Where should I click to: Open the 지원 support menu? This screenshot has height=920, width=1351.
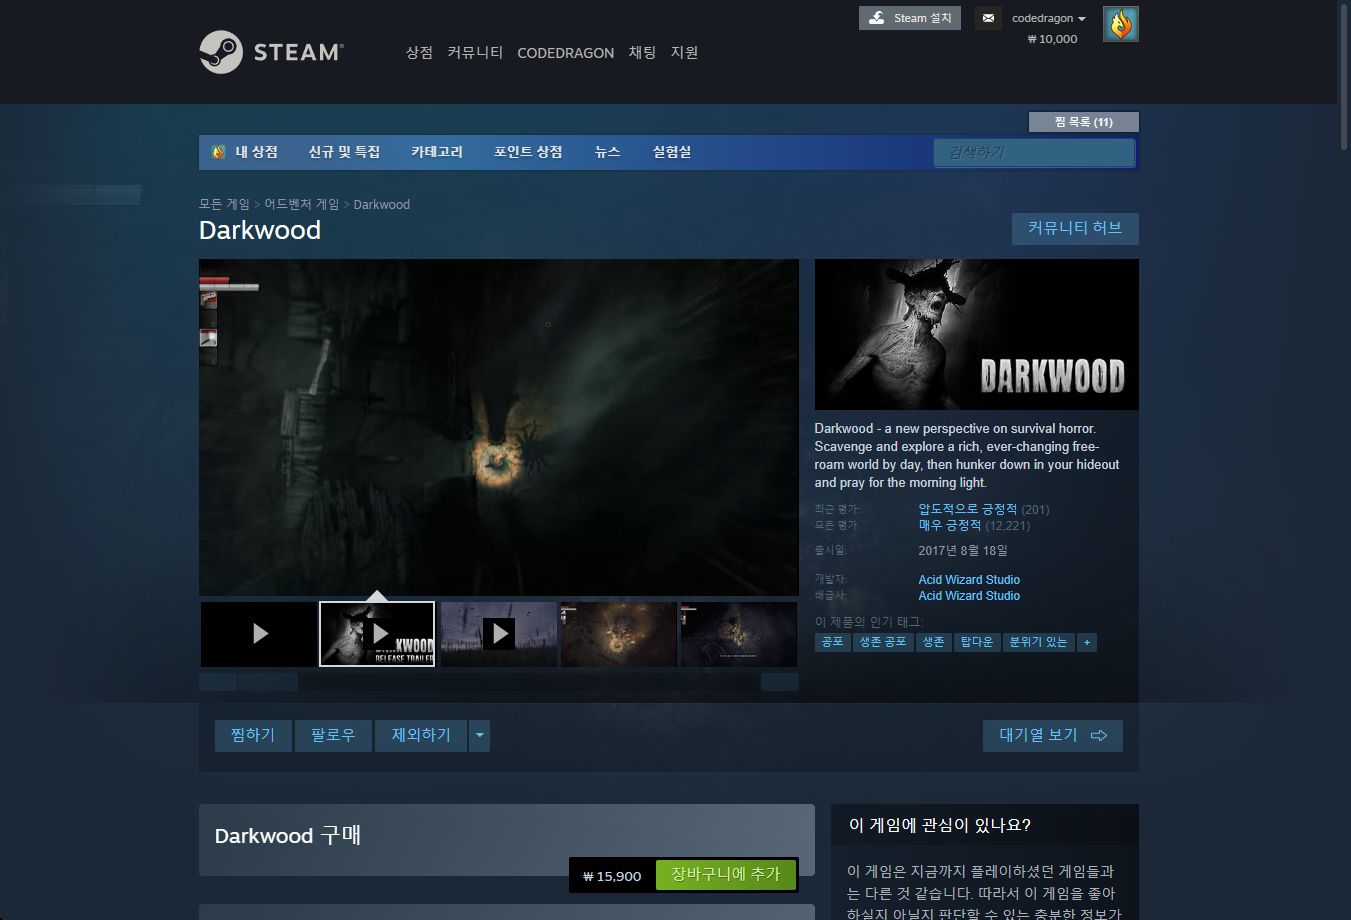(x=684, y=53)
